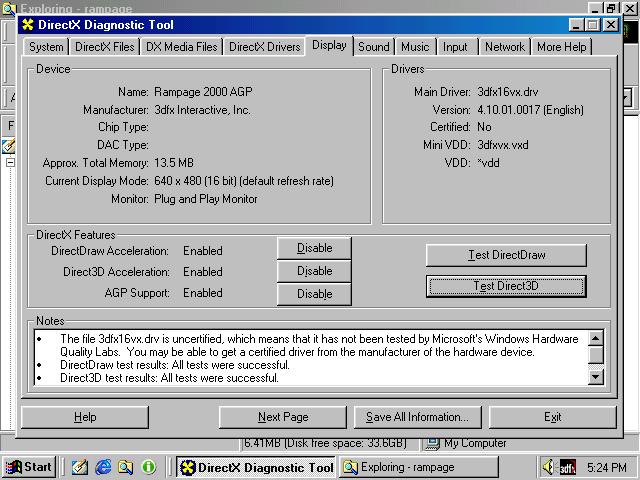
Task: Click Save All Information button
Action: 417,417
